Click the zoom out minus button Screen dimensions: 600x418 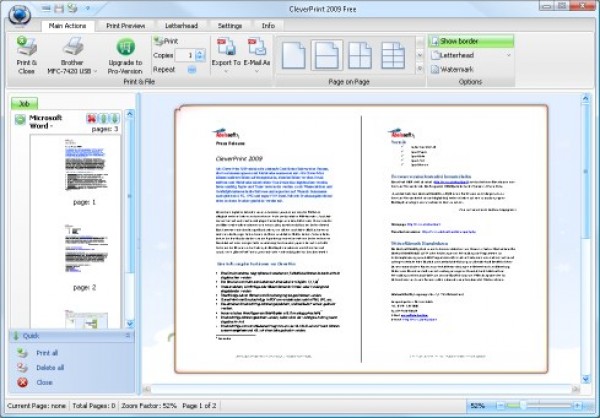tap(501, 406)
